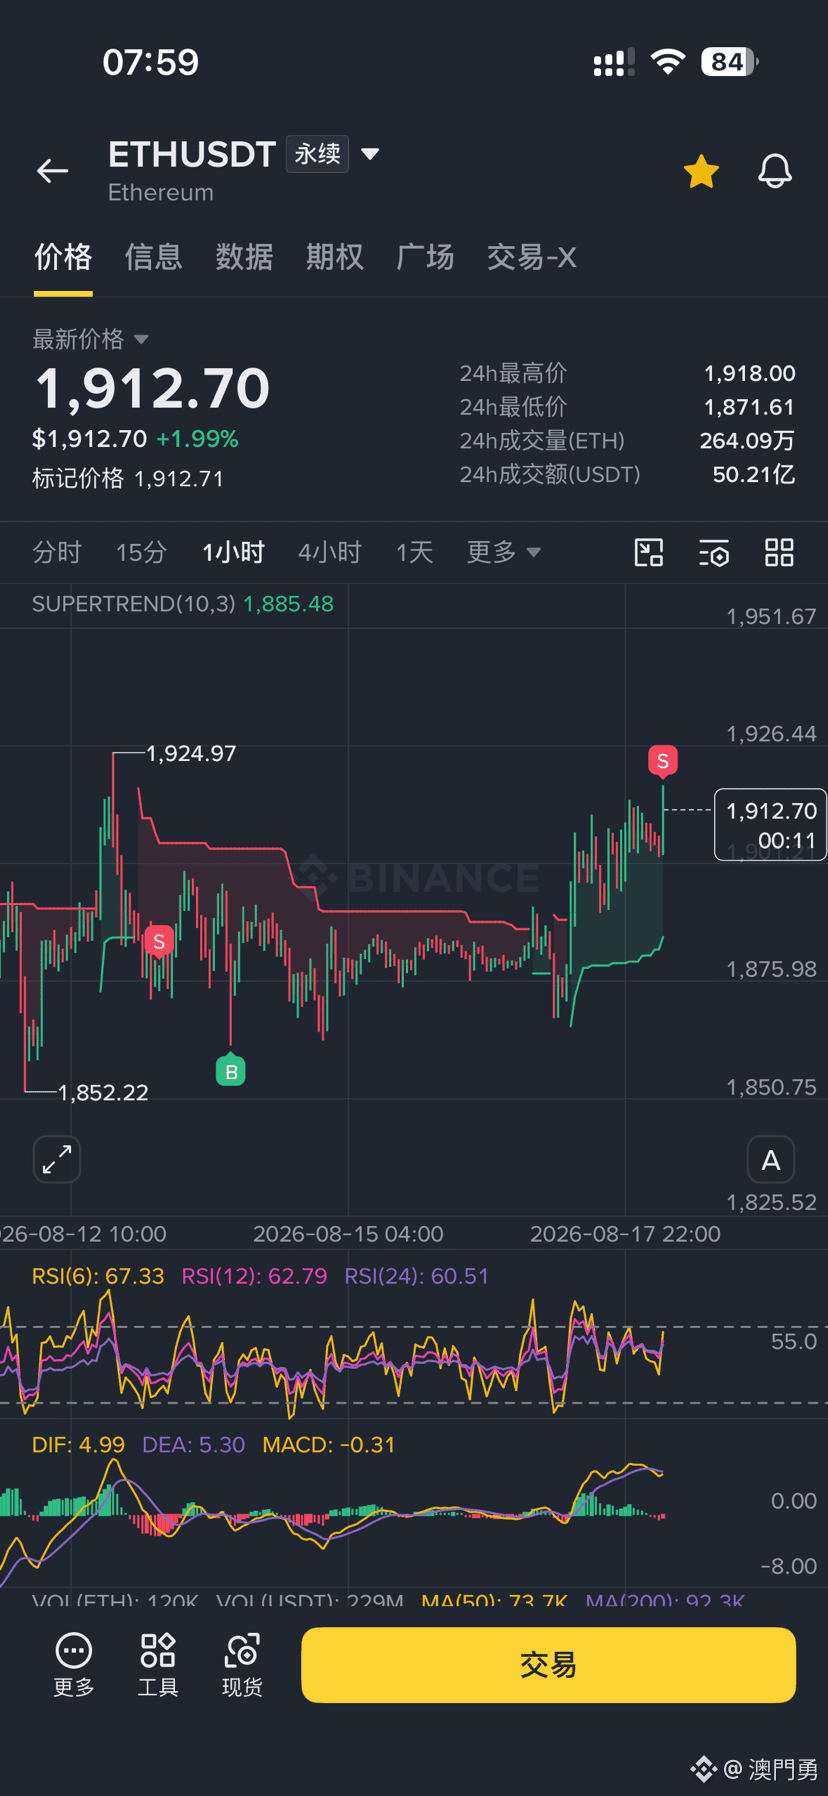Select the 1小时 chart interval

pos(233,552)
